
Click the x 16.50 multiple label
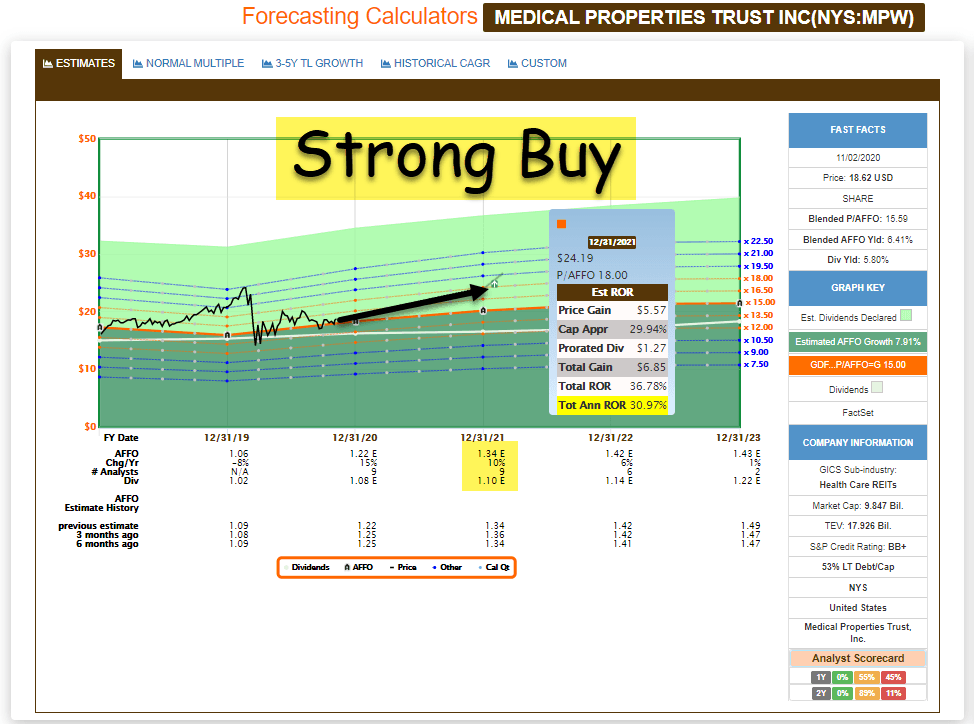click(758, 290)
